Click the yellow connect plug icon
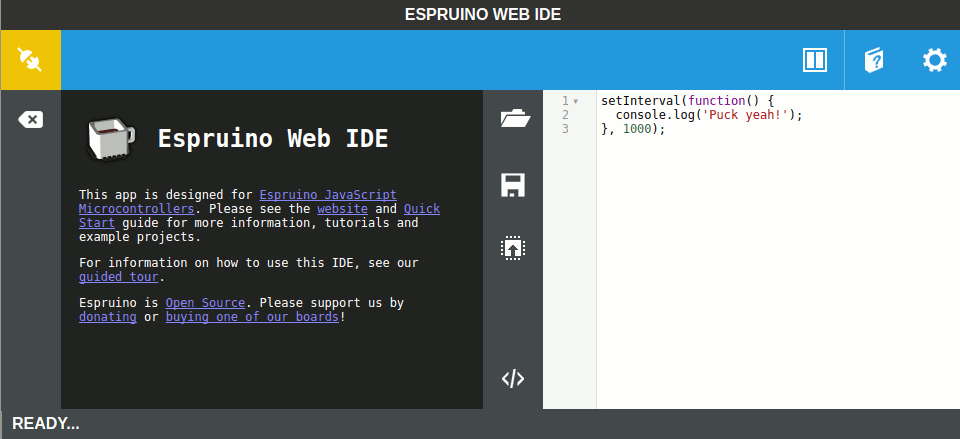Image resolution: width=960 pixels, height=439 pixels. [30, 60]
